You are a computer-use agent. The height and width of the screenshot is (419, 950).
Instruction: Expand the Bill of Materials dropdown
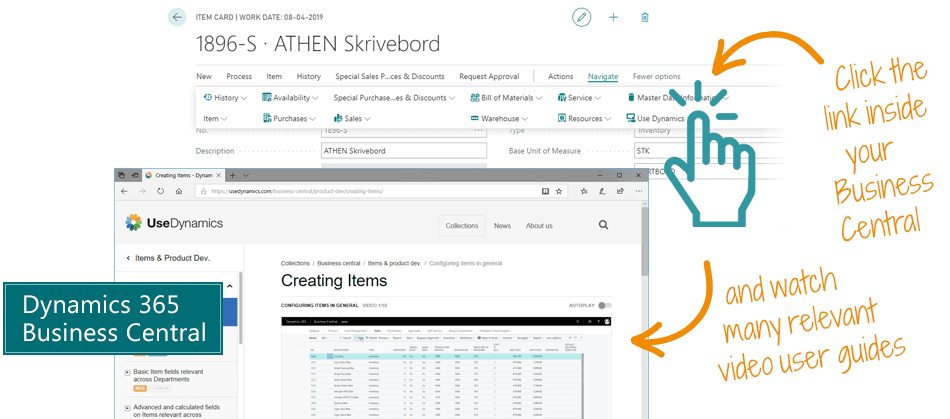507,97
